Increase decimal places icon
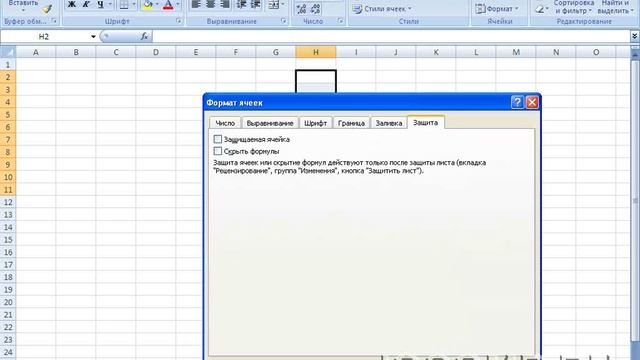 pos(301,9)
